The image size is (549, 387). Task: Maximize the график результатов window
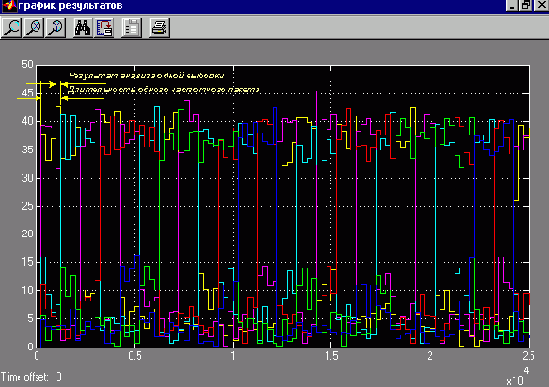click(526, 5)
